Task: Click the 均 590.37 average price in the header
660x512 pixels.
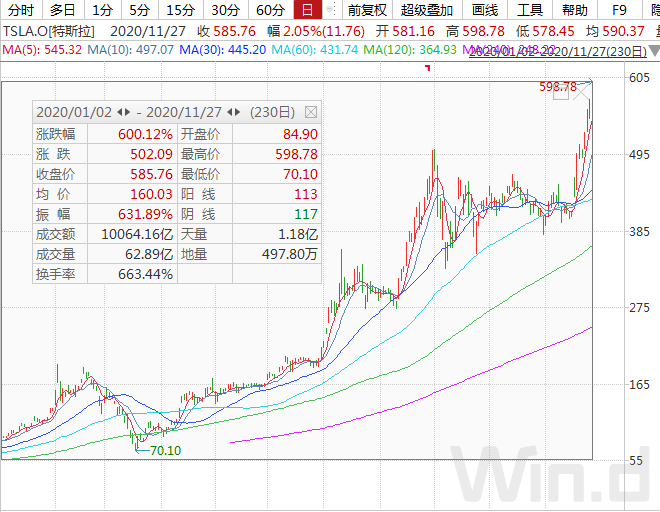Action: click(615, 31)
